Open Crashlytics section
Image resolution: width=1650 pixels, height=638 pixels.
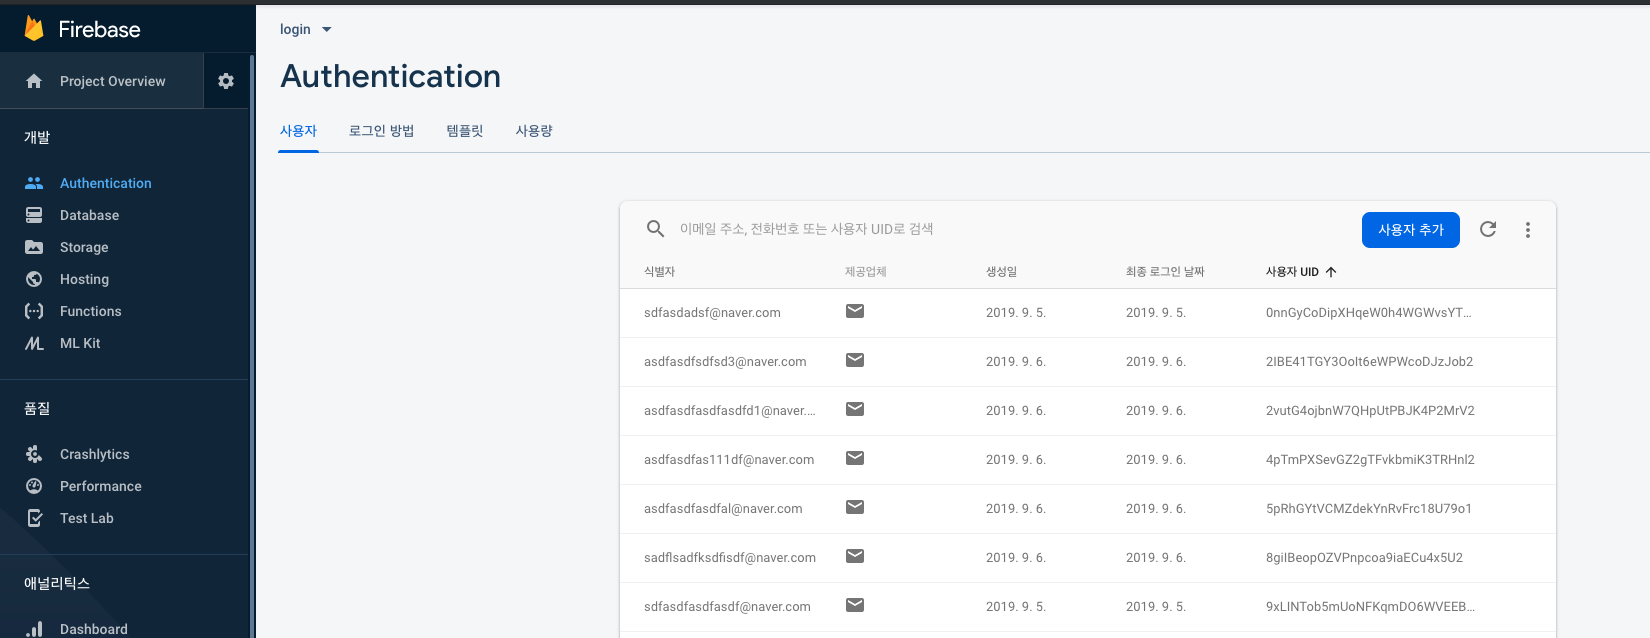point(94,454)
